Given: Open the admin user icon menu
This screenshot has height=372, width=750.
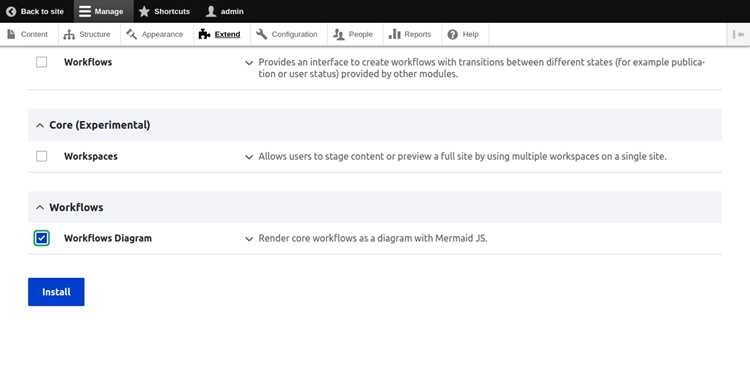Looking at the screenshot, I should click(211, 11).
